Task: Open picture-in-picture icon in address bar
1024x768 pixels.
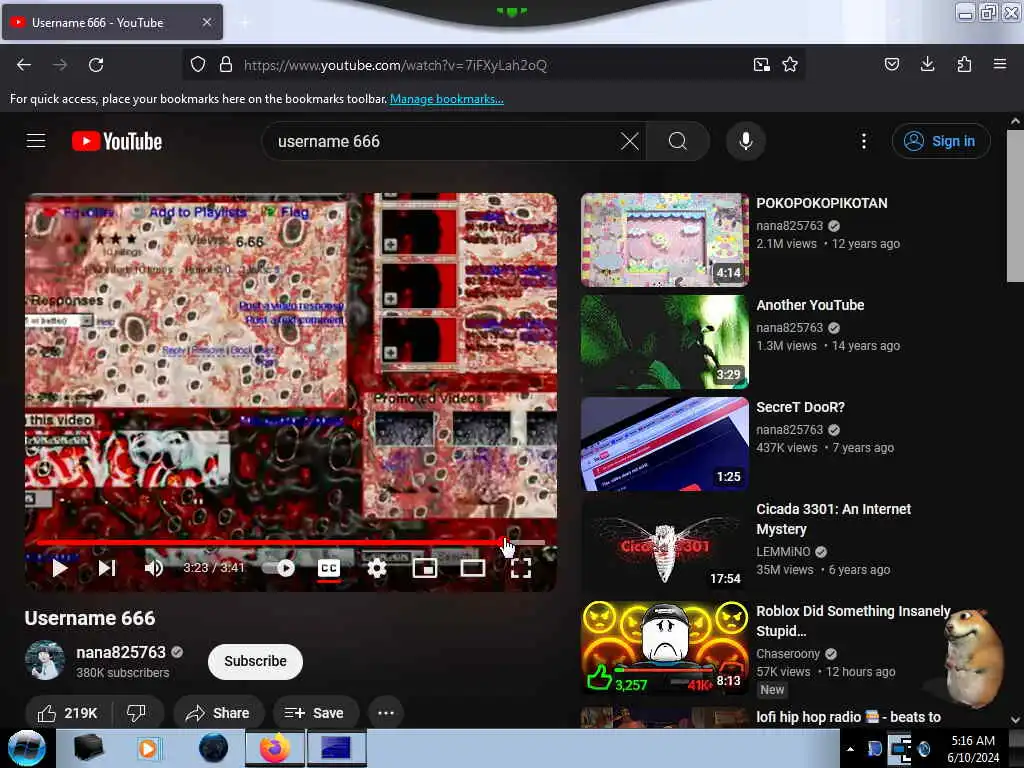Action: (x=761, y=65)
